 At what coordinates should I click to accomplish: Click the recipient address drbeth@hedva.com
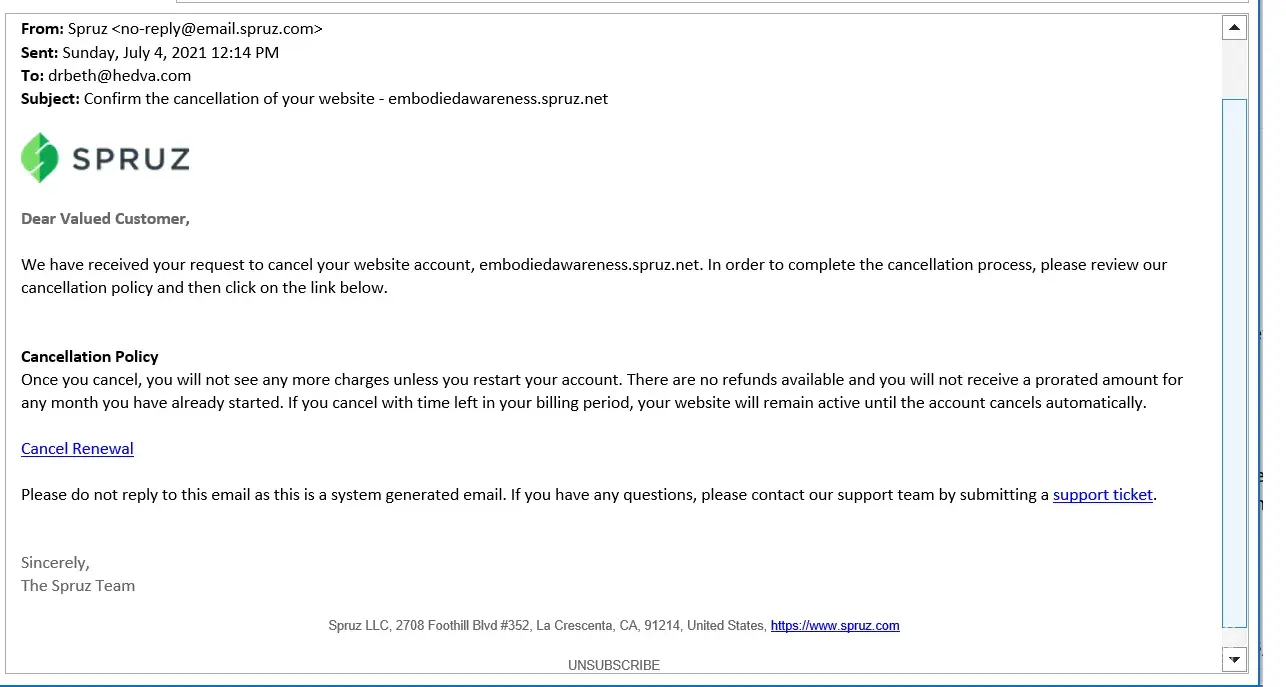[x=119, y=75]
